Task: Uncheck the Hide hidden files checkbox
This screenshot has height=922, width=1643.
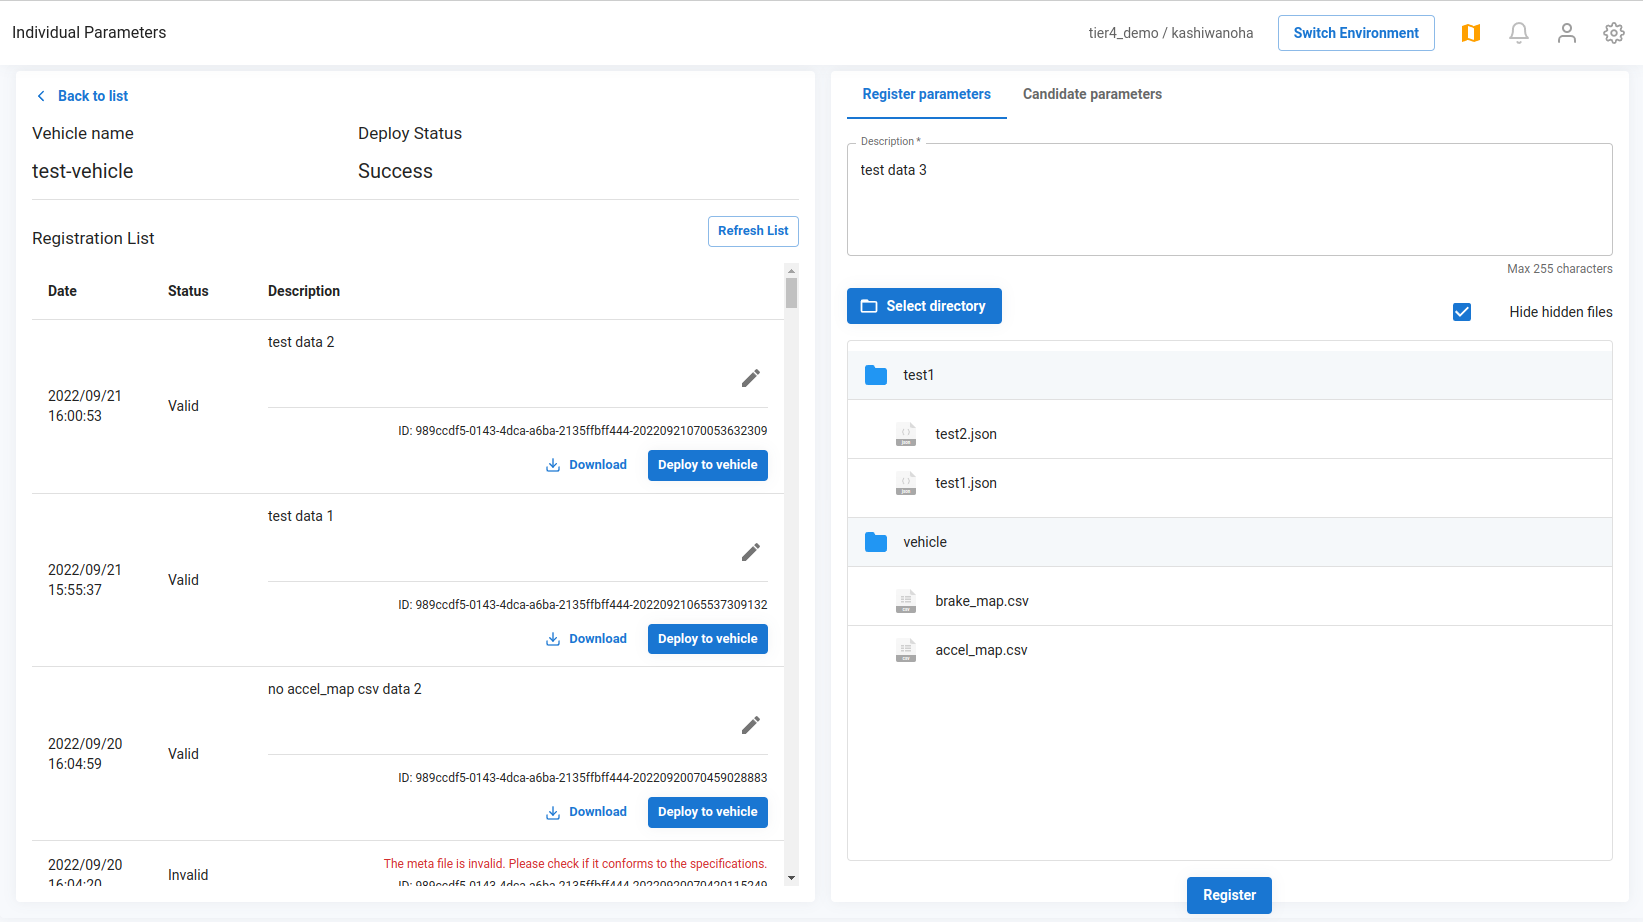Action: [1462, 312]
